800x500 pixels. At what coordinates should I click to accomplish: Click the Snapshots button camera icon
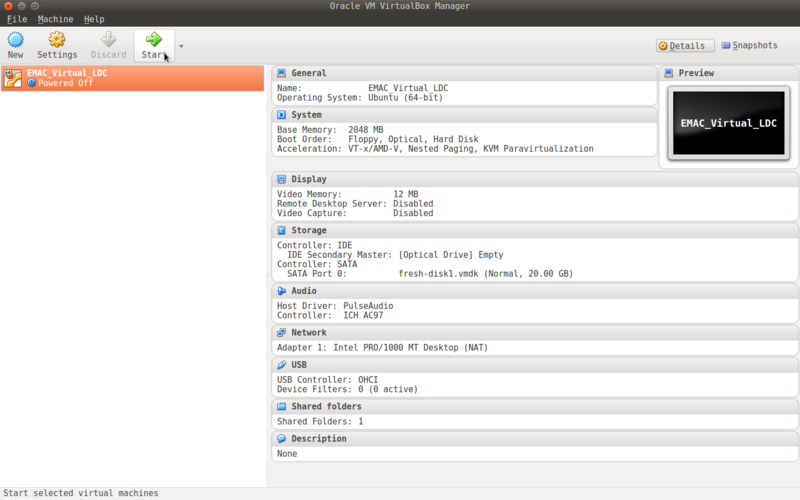click(x=726, y=45)
